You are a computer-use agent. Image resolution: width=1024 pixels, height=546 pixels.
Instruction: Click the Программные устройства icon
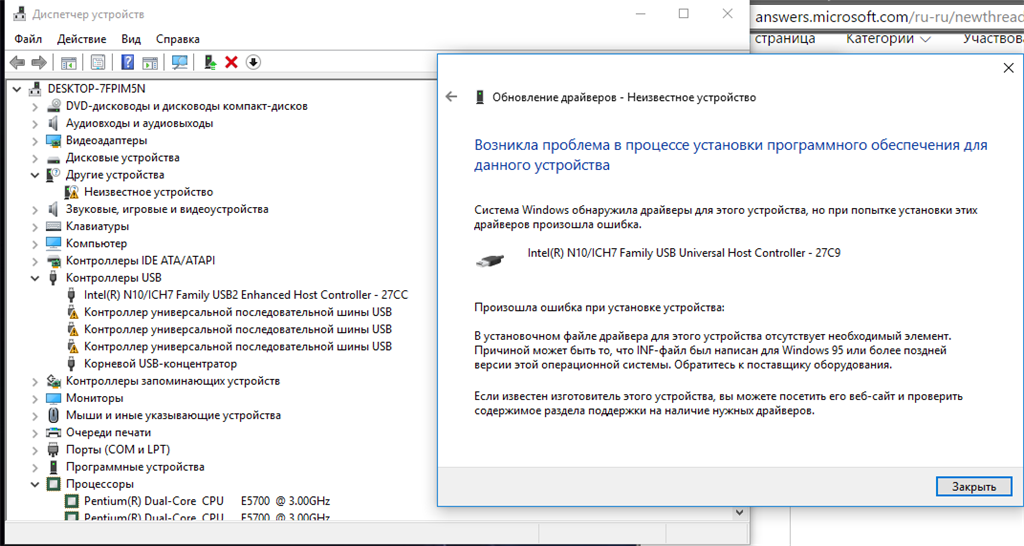pyautogui.click(x=54, y=467)
